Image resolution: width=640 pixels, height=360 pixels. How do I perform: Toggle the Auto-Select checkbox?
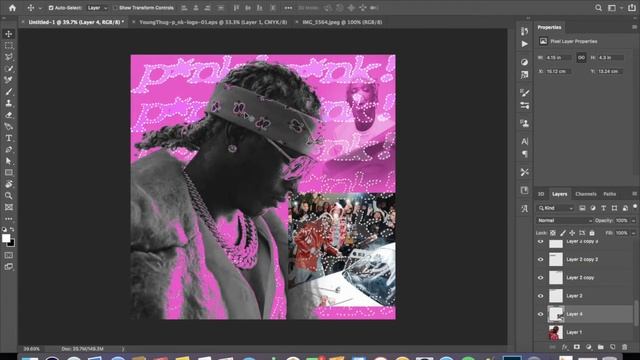(x=51, y=8)
